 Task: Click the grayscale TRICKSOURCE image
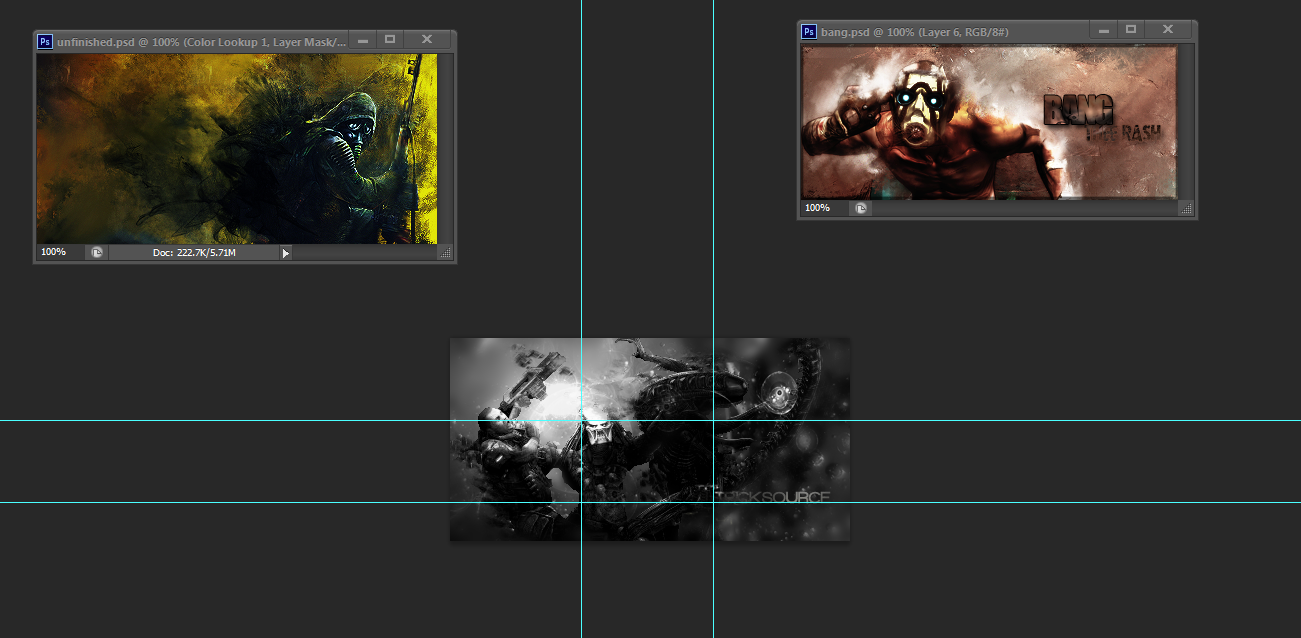[650, 439]
